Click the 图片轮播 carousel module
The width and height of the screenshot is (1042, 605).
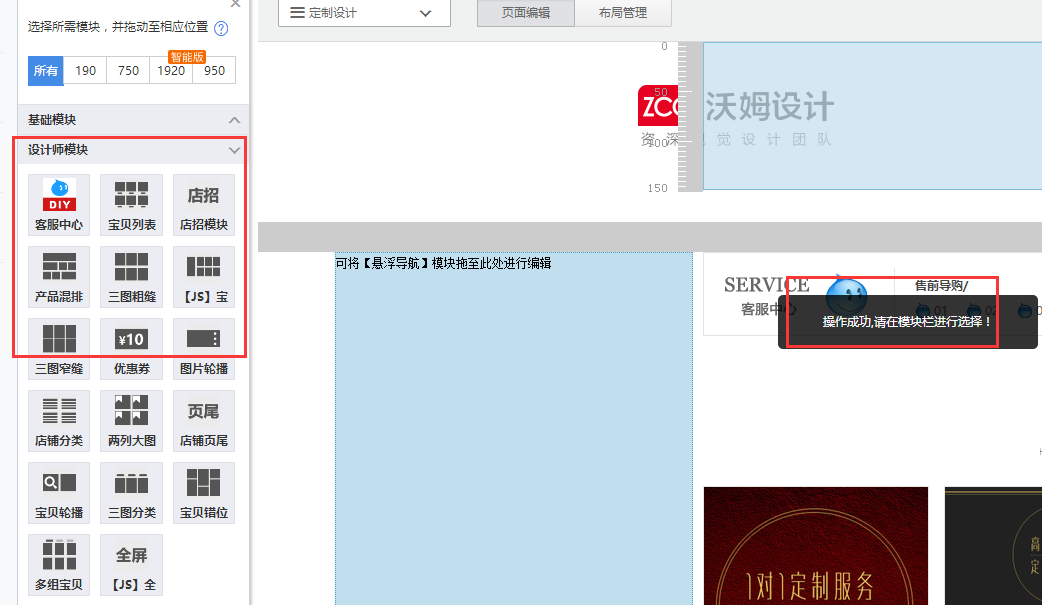[x=203, y=348]
